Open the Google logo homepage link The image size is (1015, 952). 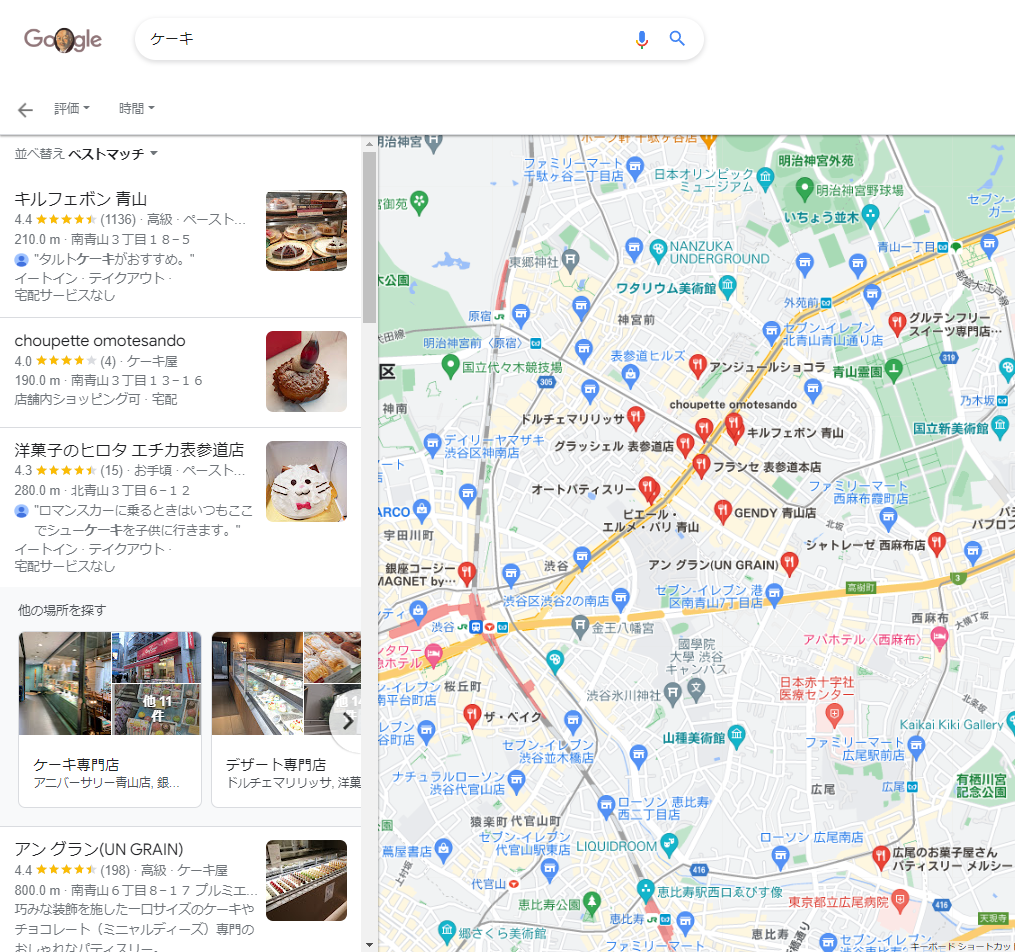63,39
